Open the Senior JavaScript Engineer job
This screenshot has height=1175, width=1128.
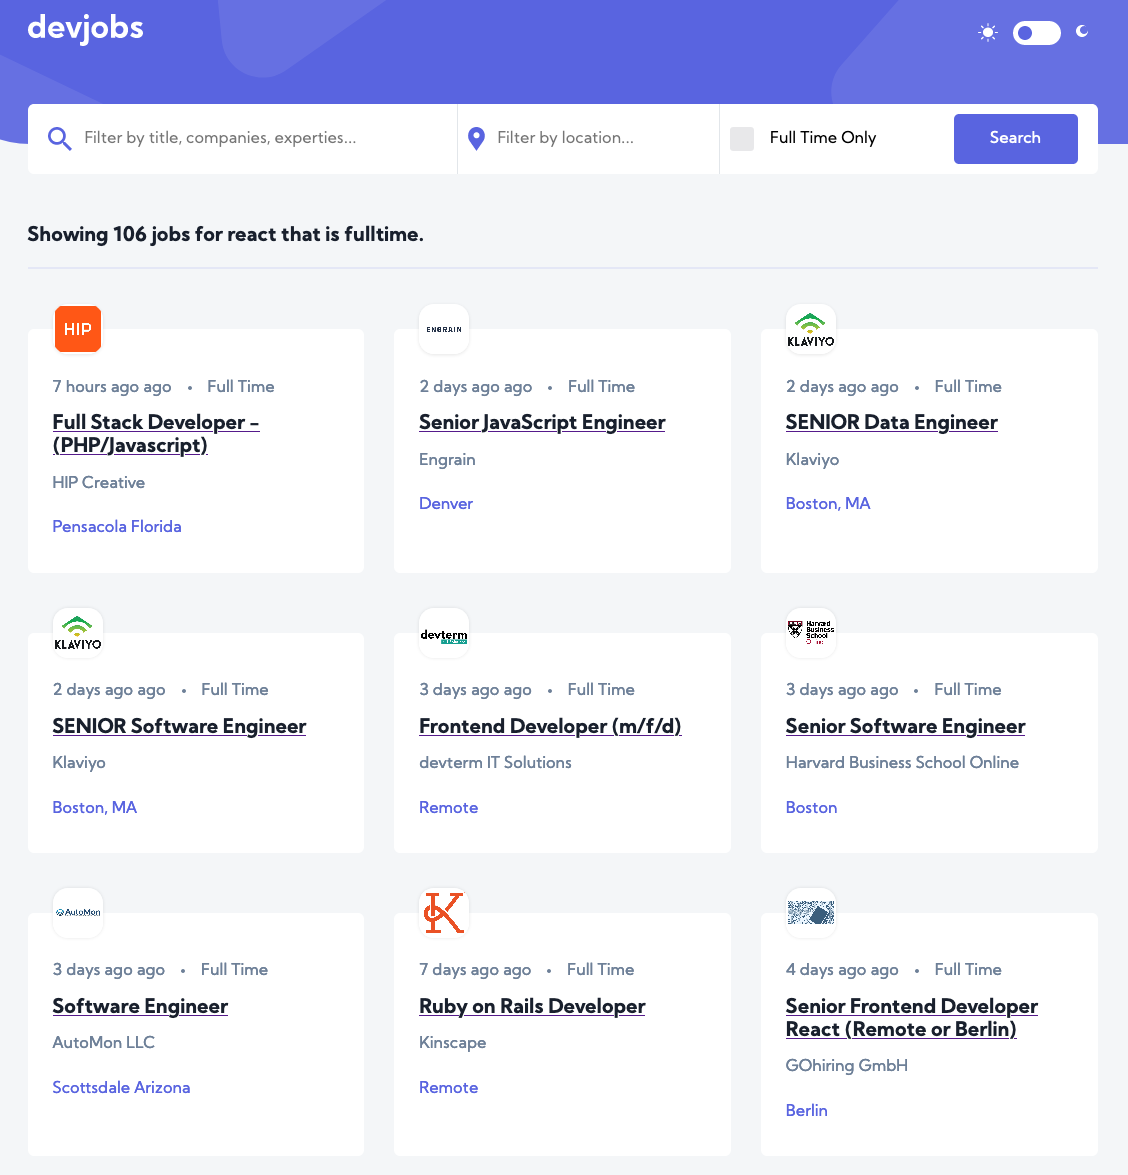542,423
